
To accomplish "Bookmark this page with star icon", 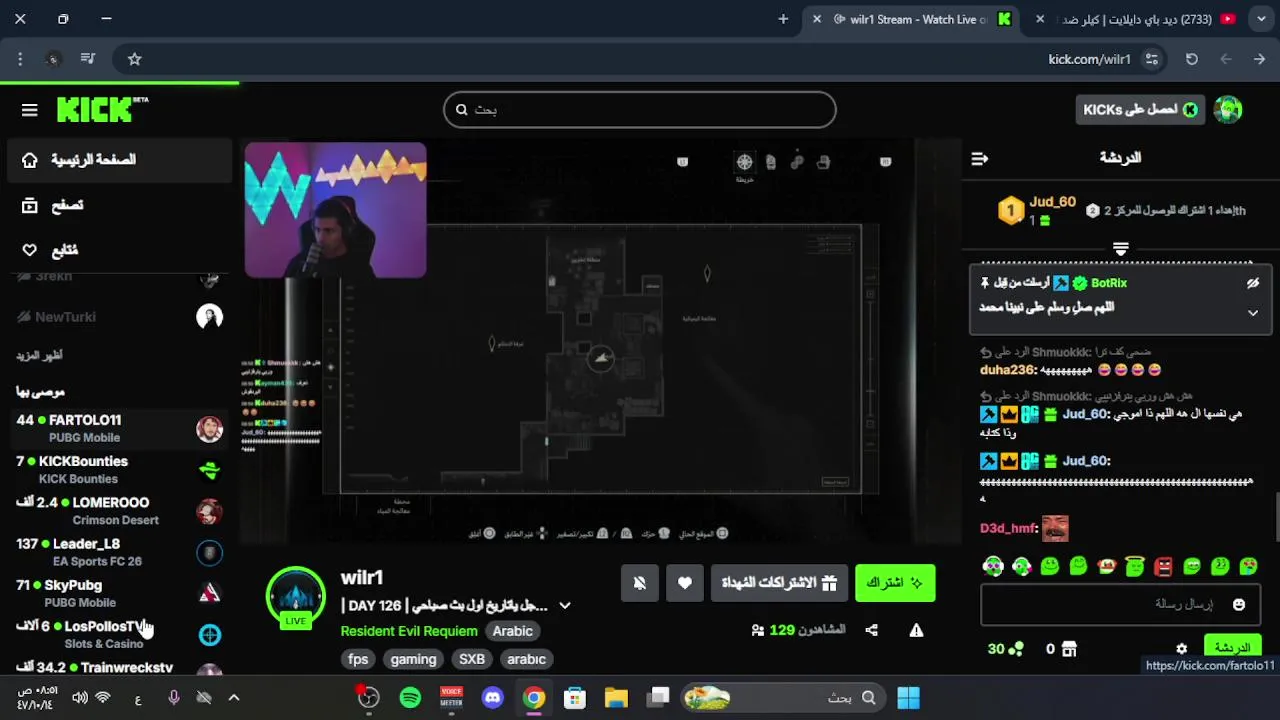I will pos(135,59).
